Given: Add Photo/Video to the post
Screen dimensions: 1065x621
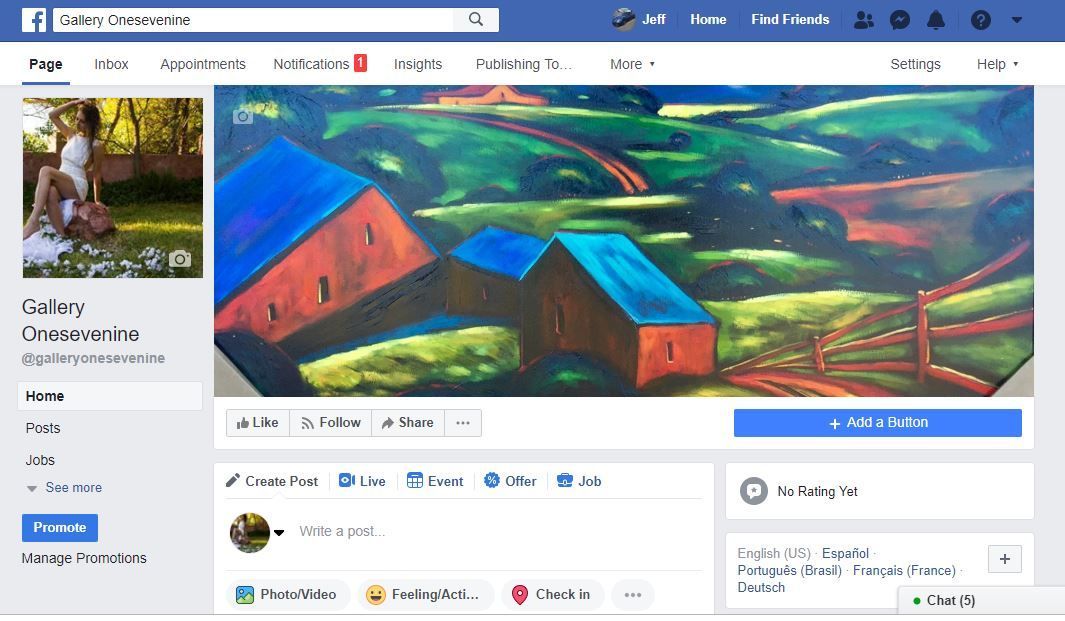Looking at the screenshot, I should coord(286,595).
